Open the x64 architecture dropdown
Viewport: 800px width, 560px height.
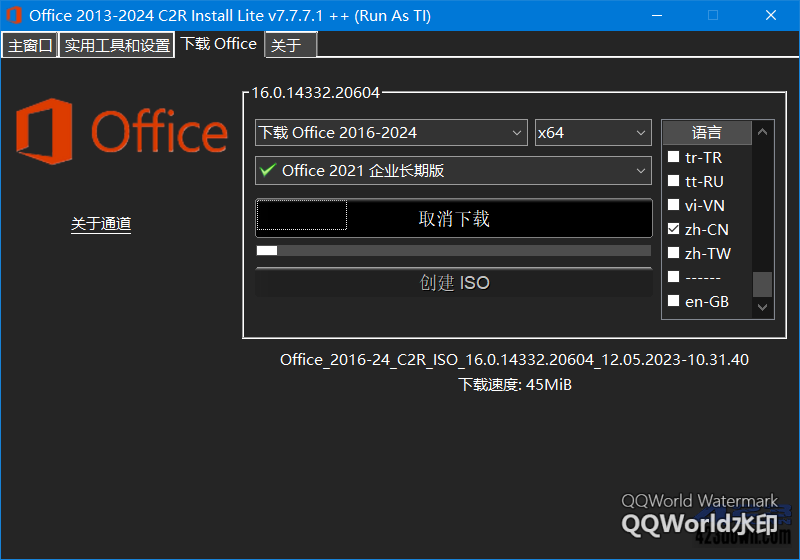pos(593,133)
